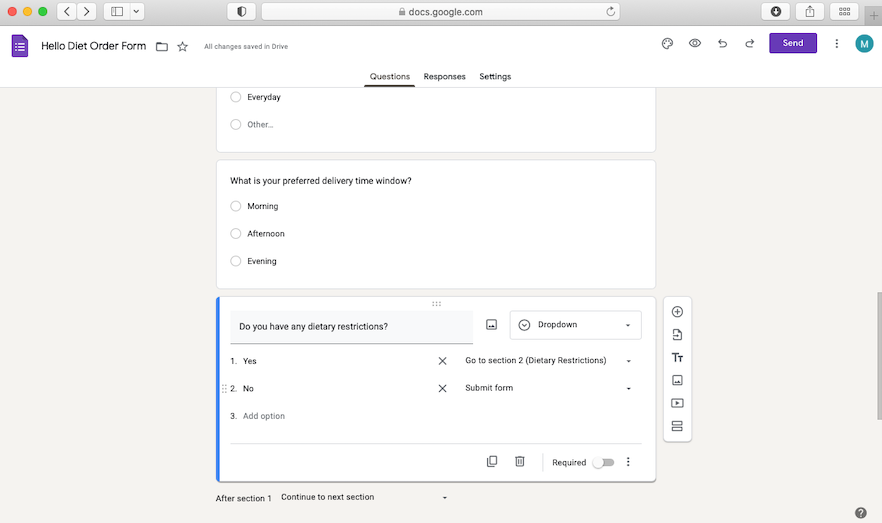Duplicate the dietary restrictions question
Image resolution: width=882 pixels, height=523 pixels.
click(492, 462)
